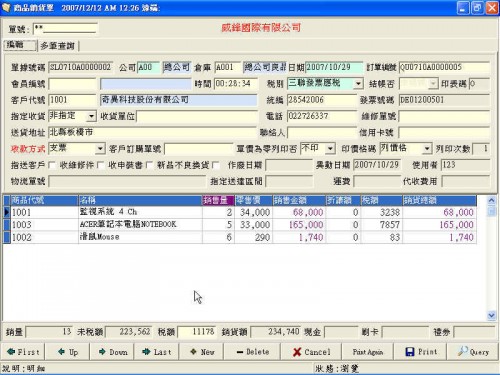Delete the current record
Image resolution: width=500 pixels, height=375 pixels.
252,352
